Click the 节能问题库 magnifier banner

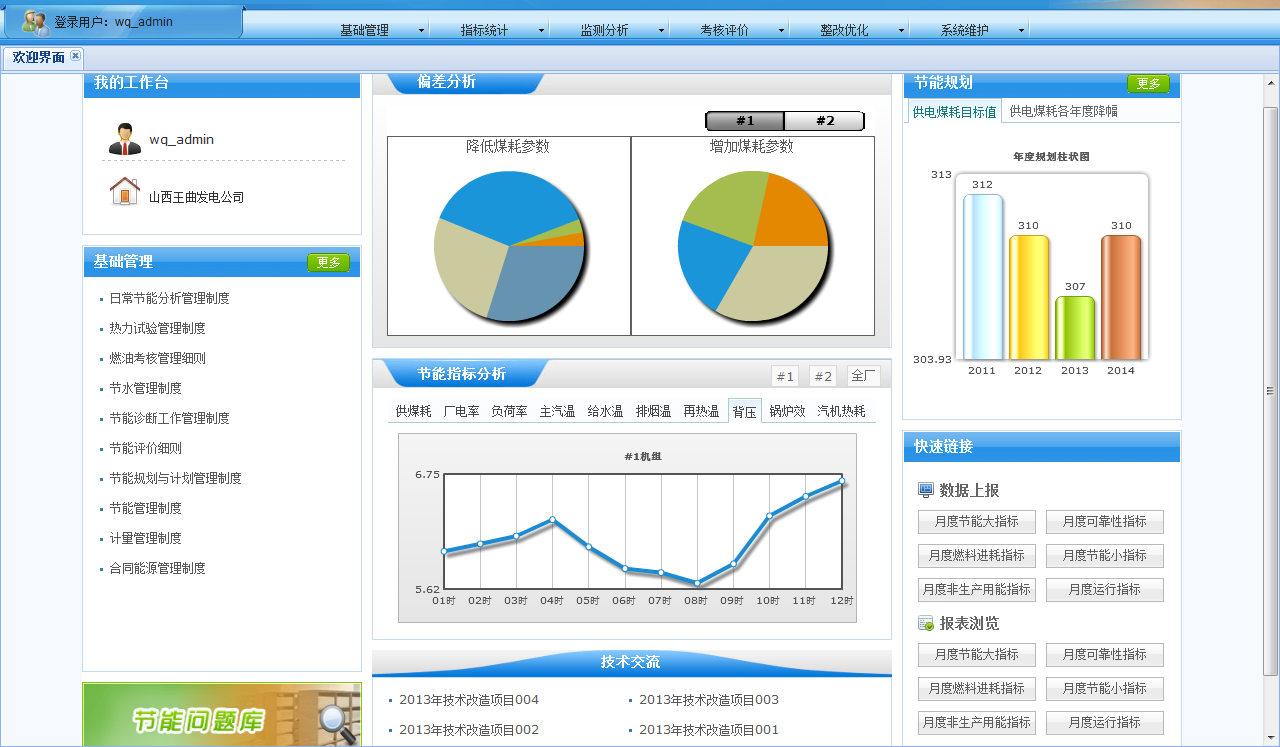pos(221,715)
